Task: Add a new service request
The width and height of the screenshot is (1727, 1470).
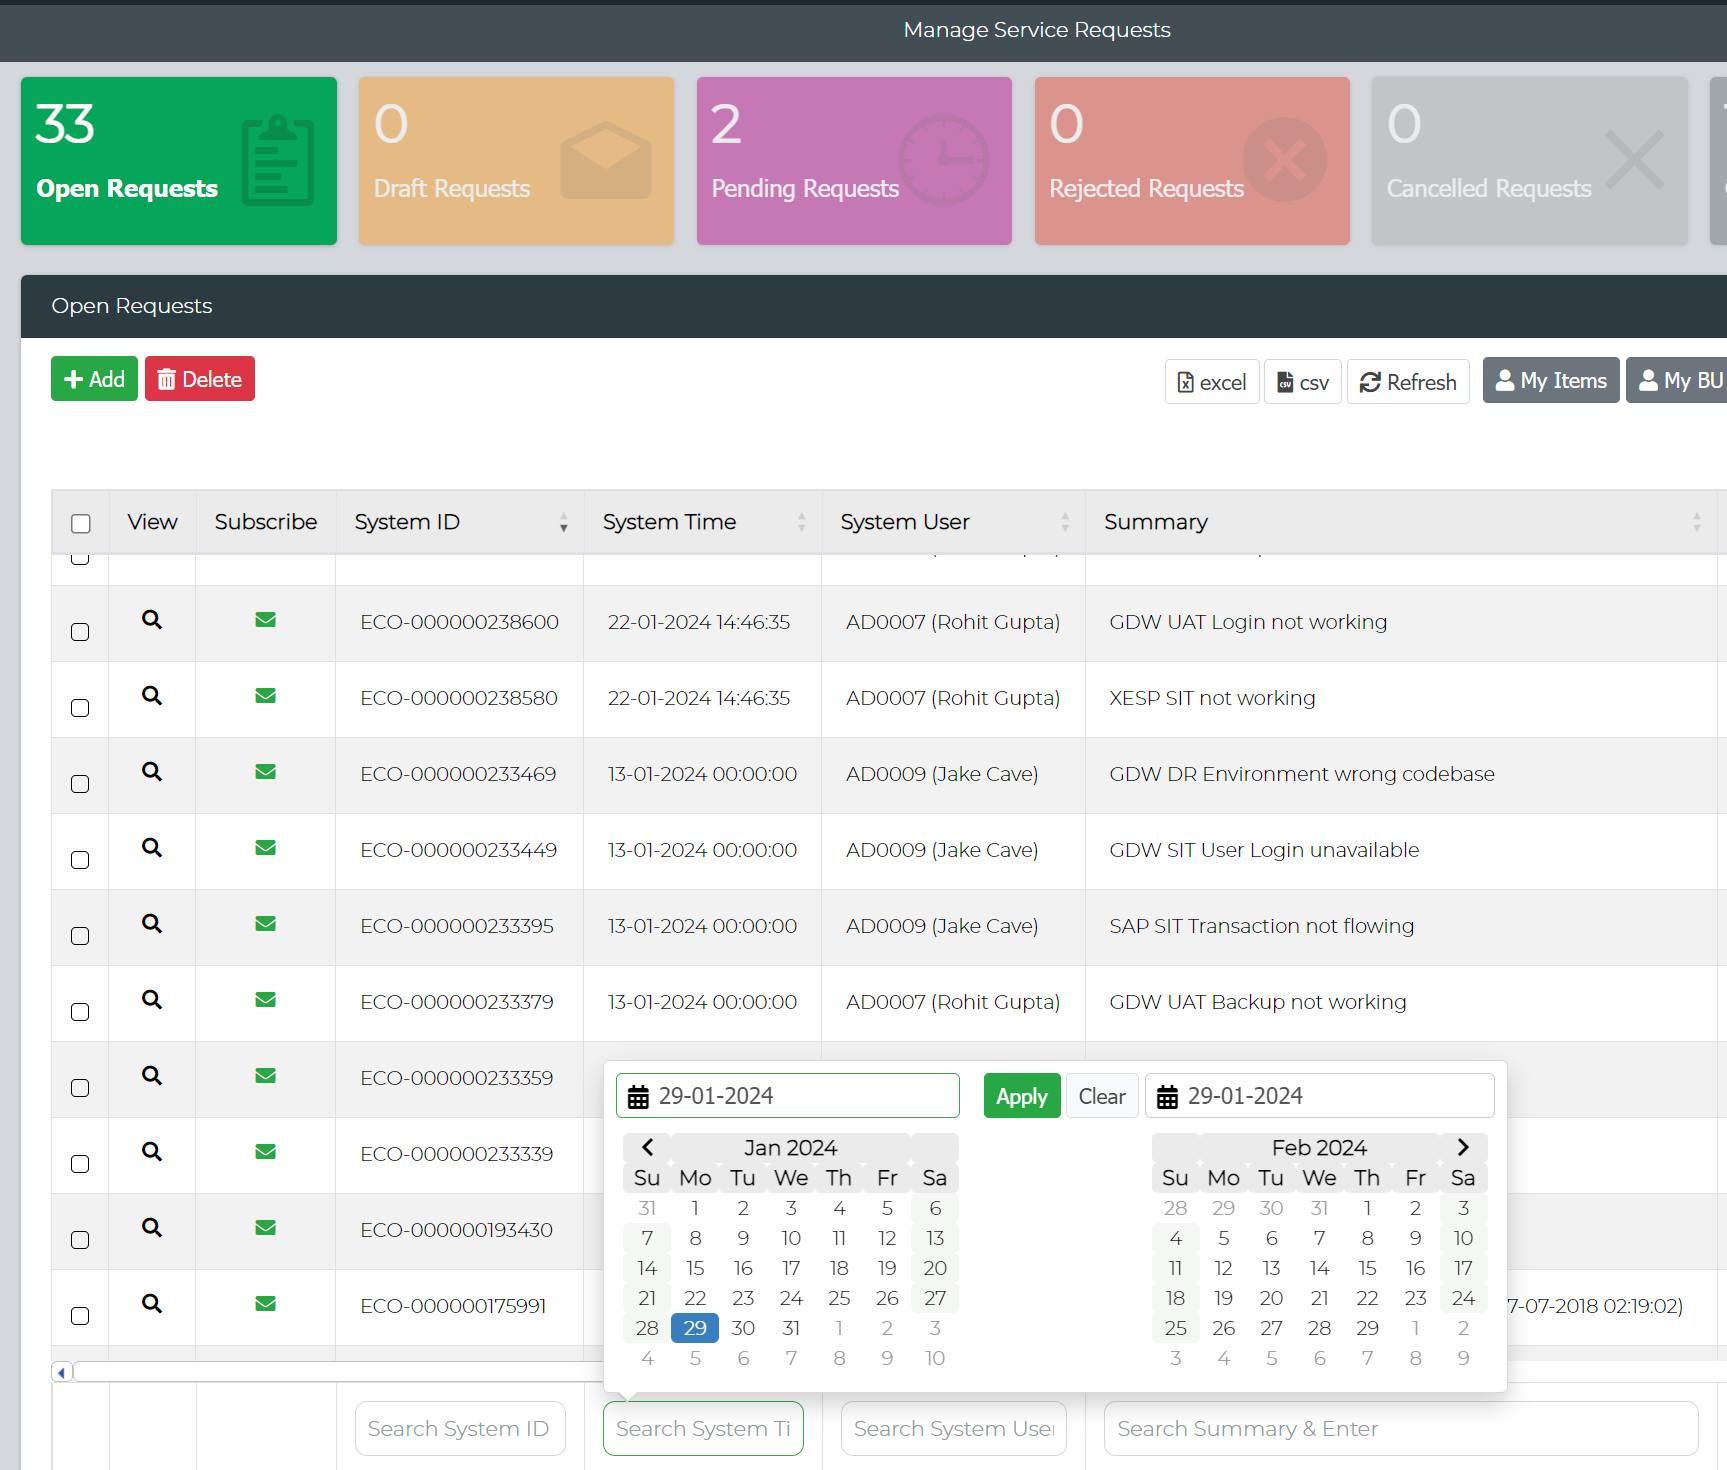Action: (94, 379)
